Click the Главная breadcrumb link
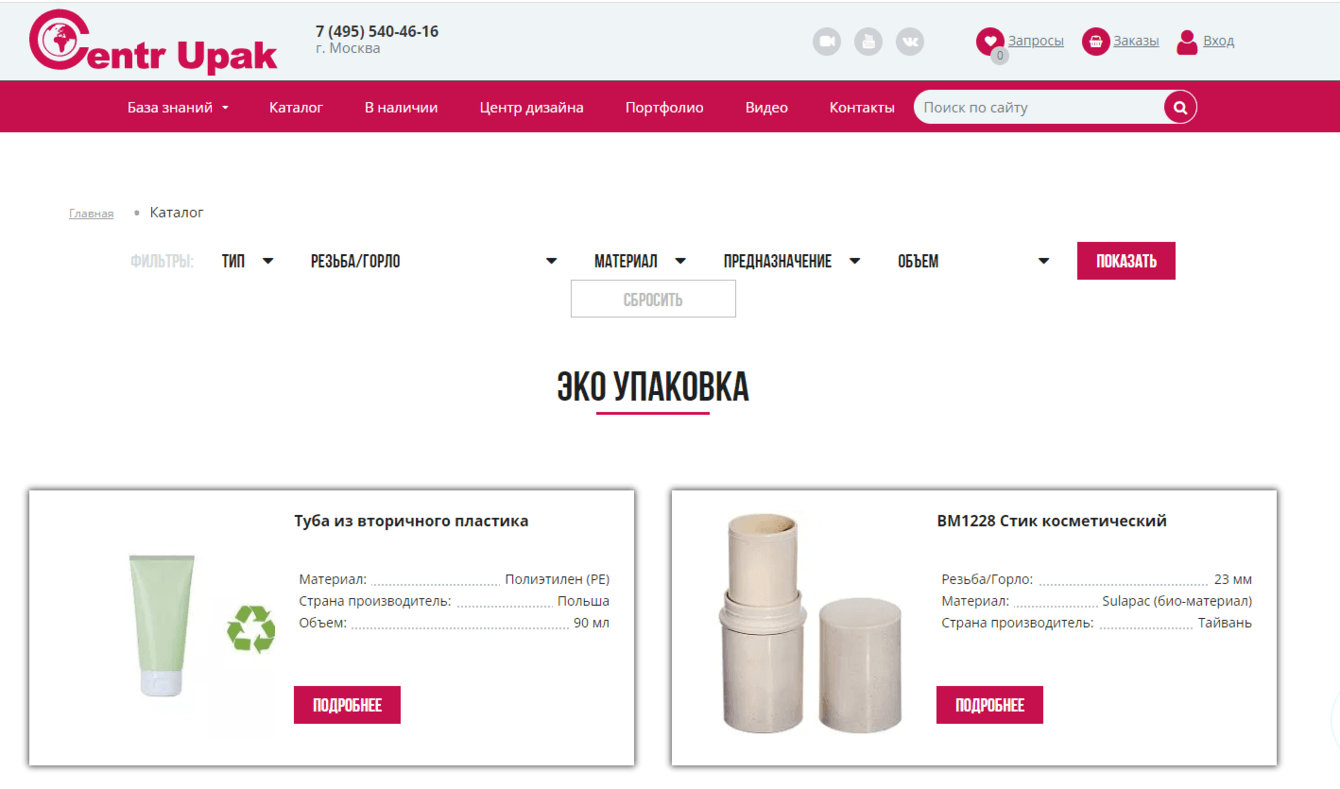1340x789 pixels. [x=91, y=213]
